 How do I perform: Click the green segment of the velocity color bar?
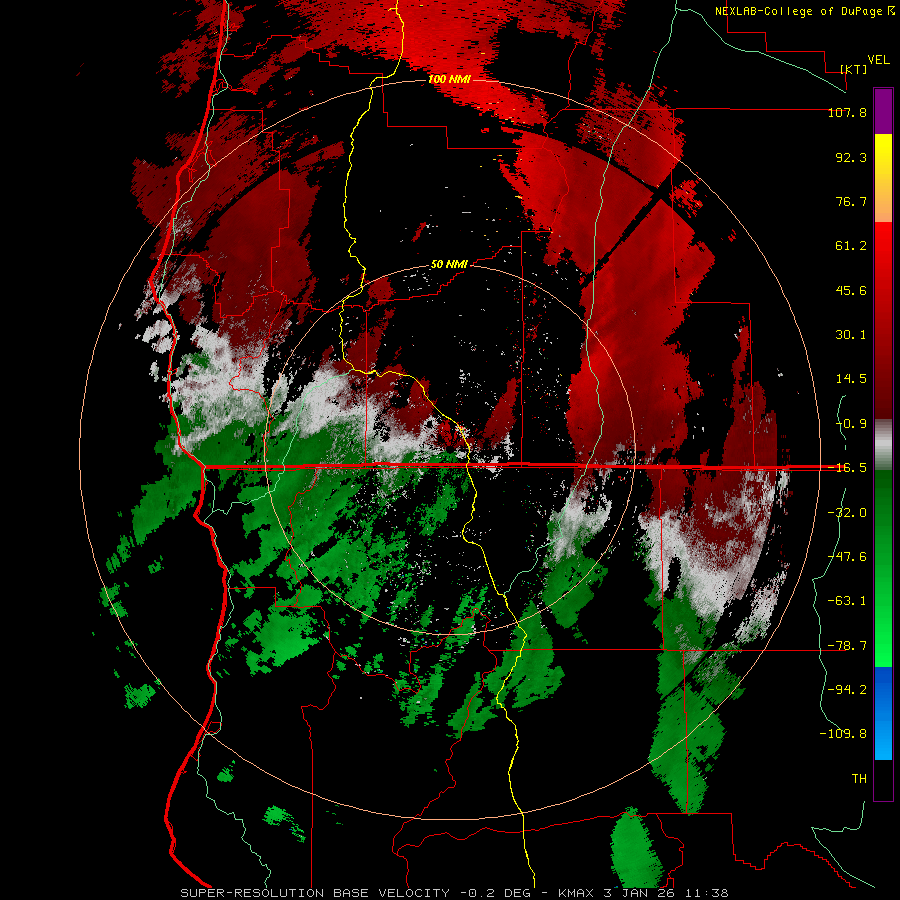point(883,568)
